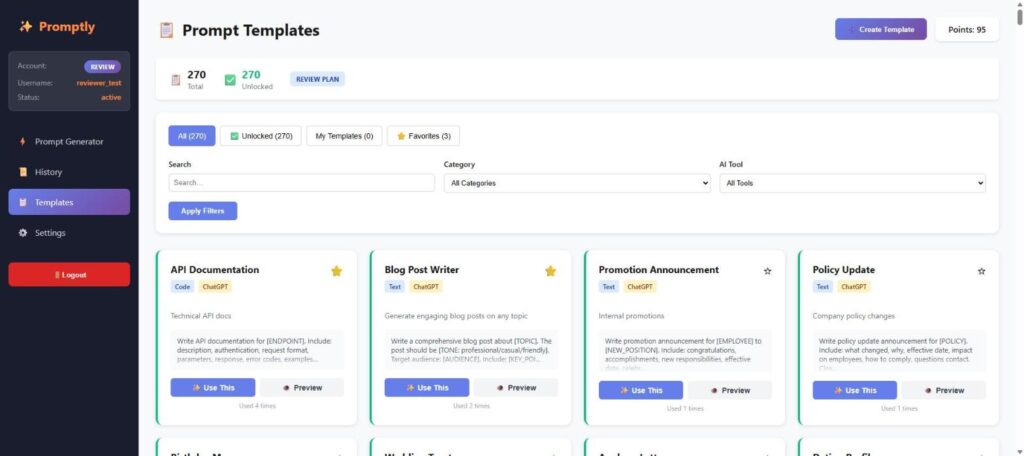The width and height of the screenshot is (1024, 456).
Task: Click the 'Internal promotions' description
Action: coord(632,316)
